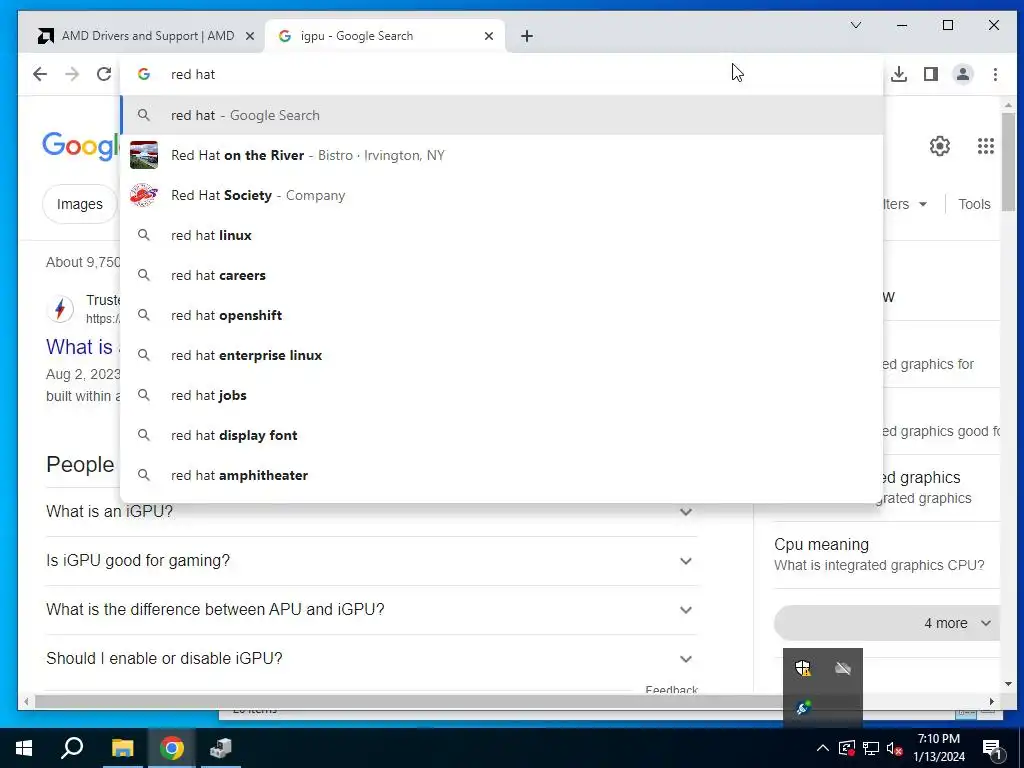Select 'red hat openshift' suggestion
This screenshot has height=768, width=1024.
coord(502,315)
